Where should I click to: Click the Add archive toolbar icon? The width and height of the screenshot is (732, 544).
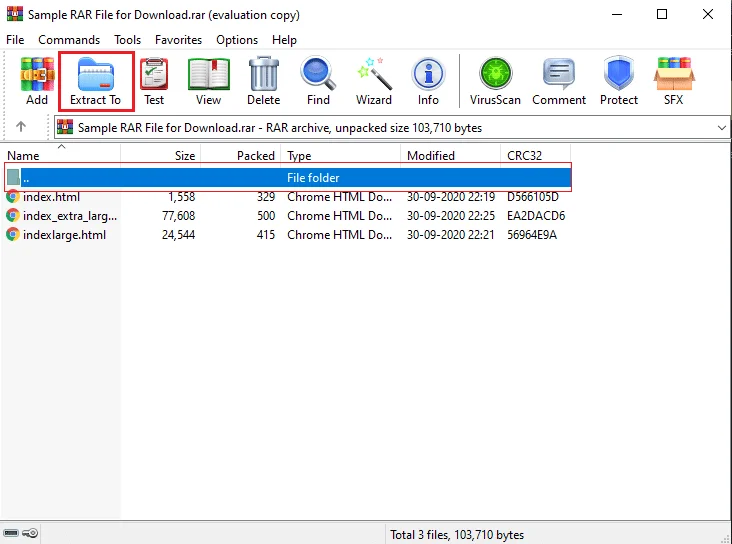click(x=37, y=74)
